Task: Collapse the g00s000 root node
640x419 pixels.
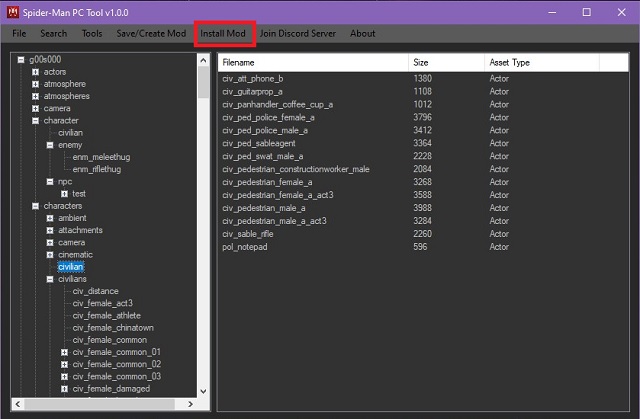Action: click(21, 60)
